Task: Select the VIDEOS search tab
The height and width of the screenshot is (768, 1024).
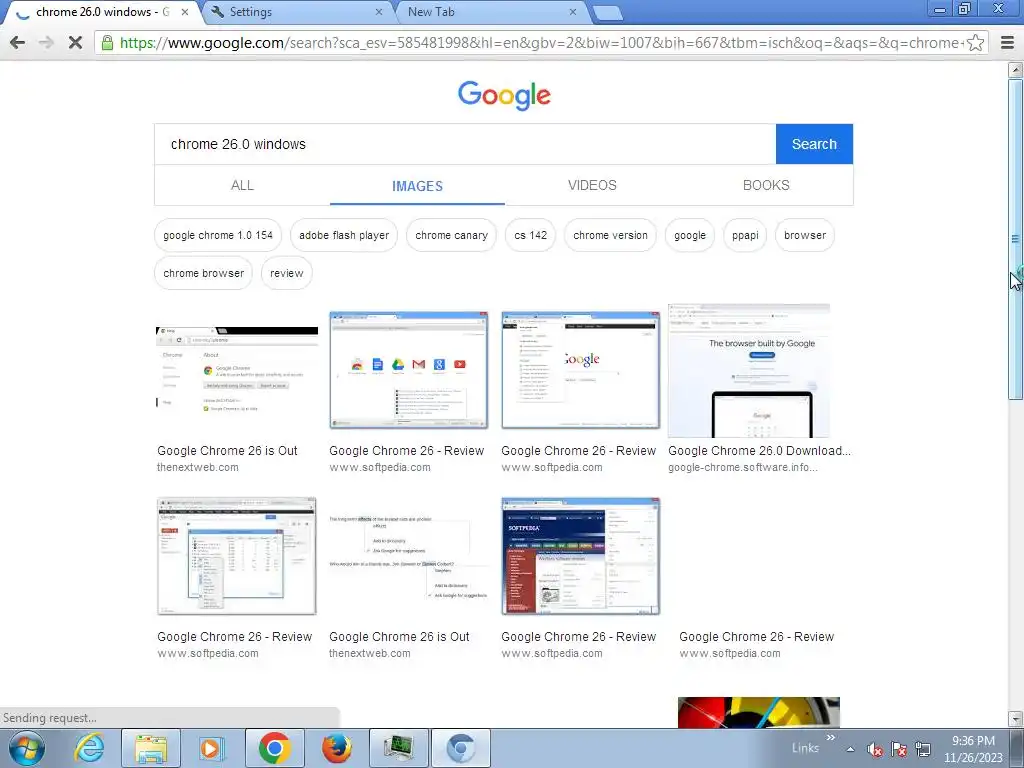Action: [x=592, y=185]
